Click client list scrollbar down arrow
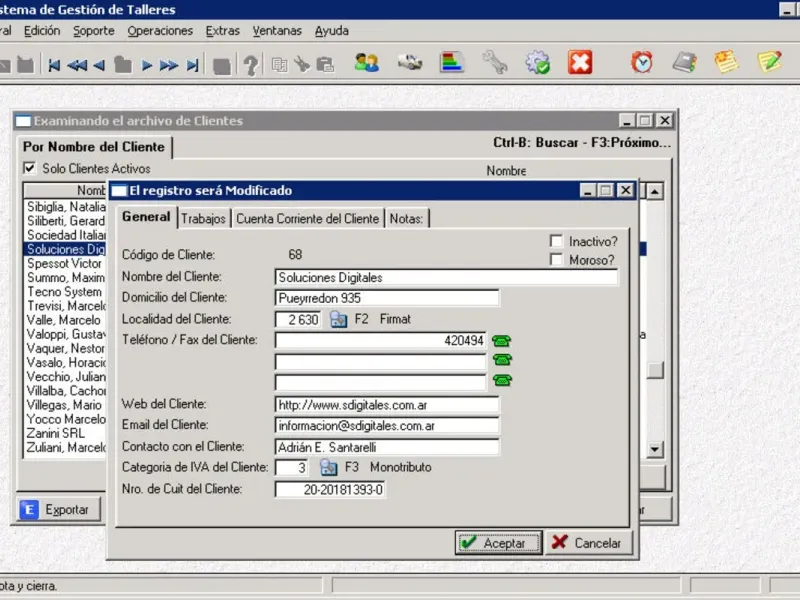The height and width of the screenshot is (600, 800). [x=655, y=449]
